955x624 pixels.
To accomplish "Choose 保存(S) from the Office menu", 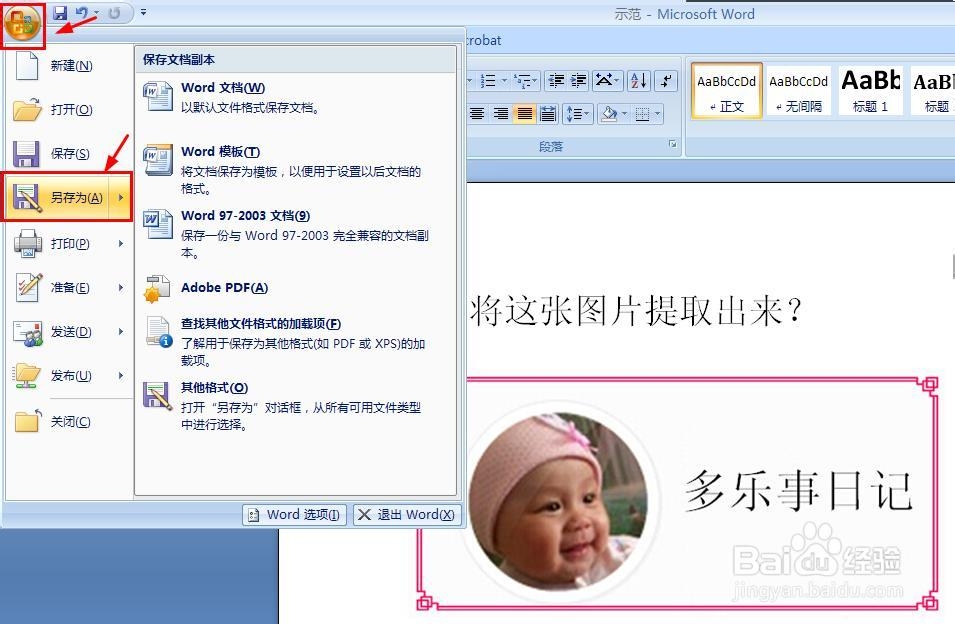I will pyautogui.click(x=69, y=153).
